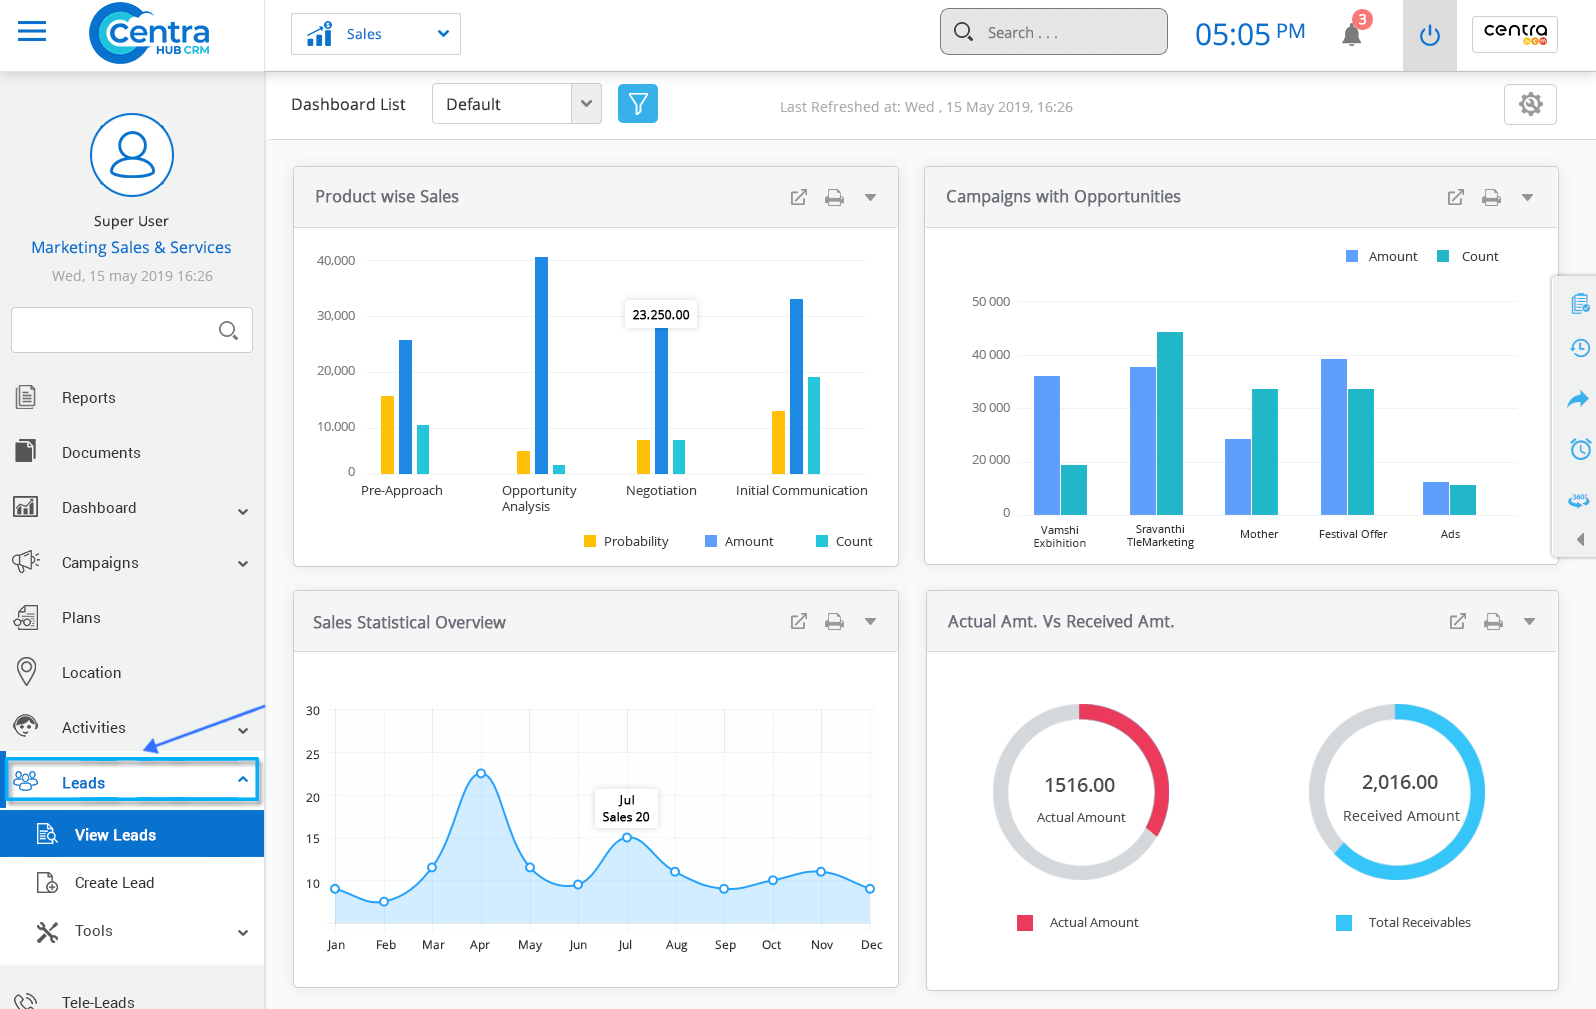Viewport: 1596px width, 1009px height.
Task: Toggle the Probability legend in Product wise Sales
Action: [x=626, y=542]
